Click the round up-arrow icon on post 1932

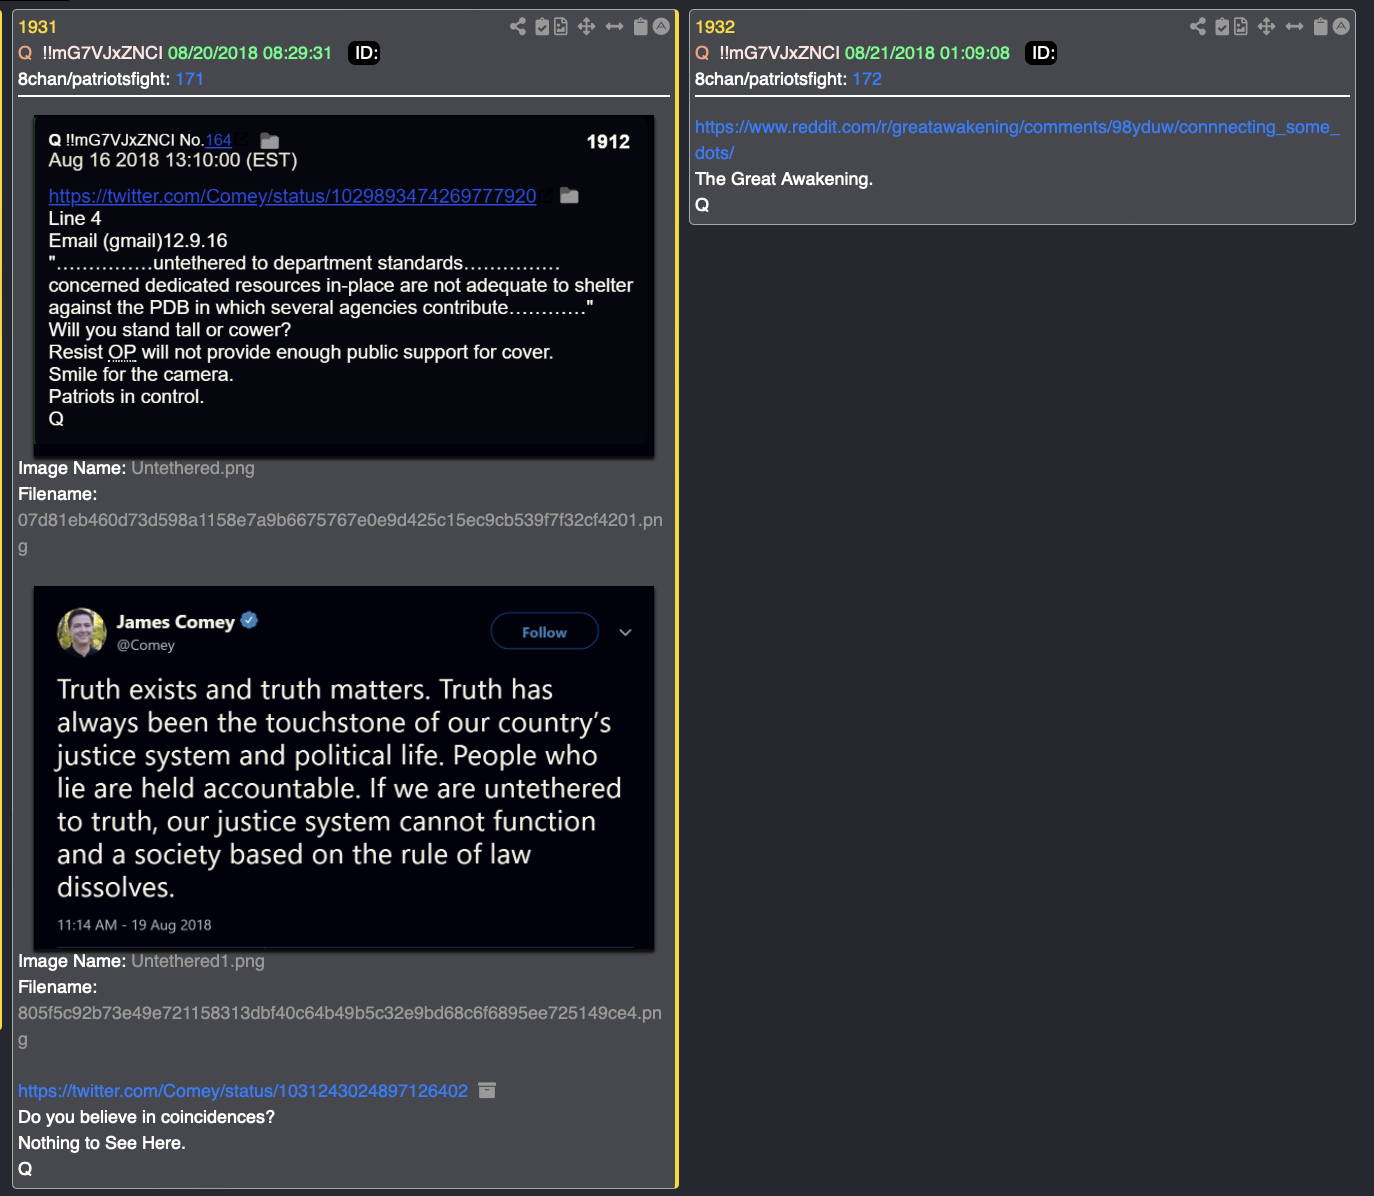[x=1341, y=27]
